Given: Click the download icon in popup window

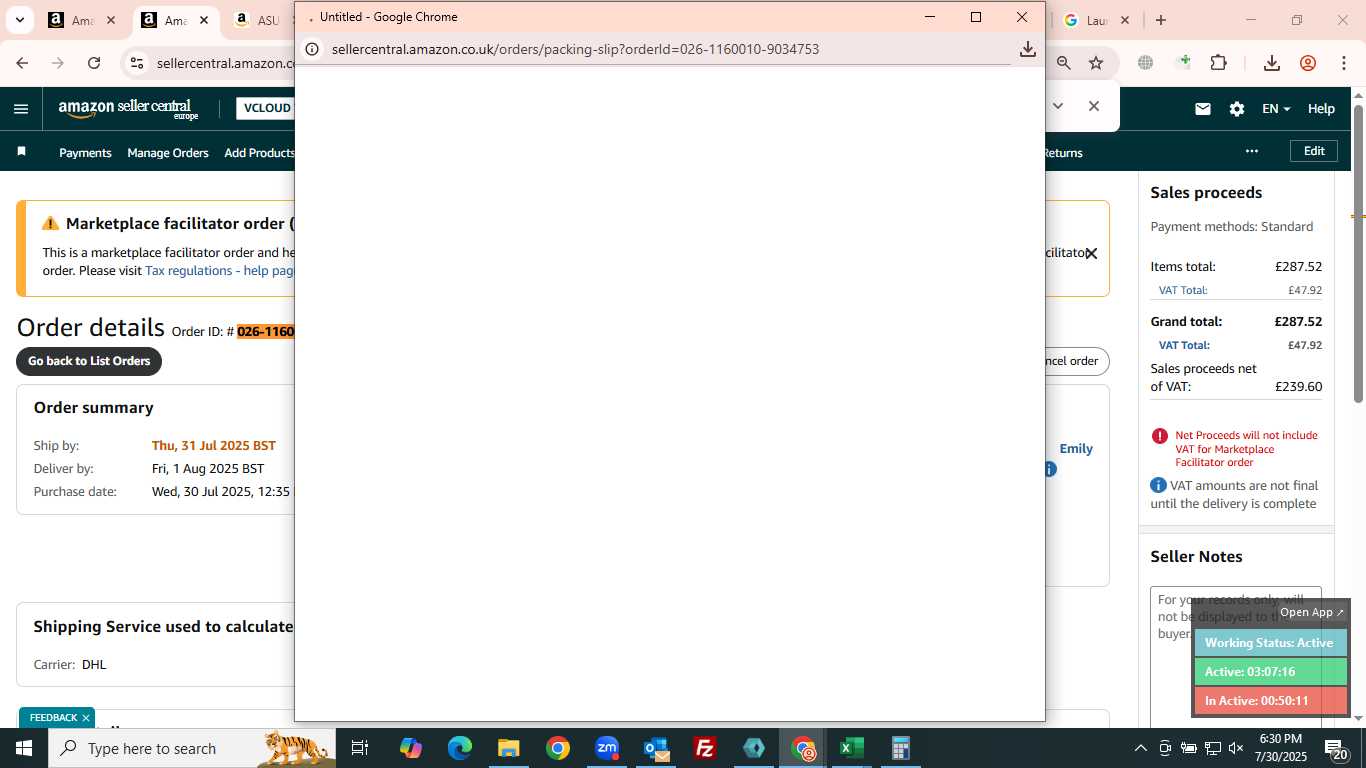Looking at the screenshot, I should (1027, 49).
